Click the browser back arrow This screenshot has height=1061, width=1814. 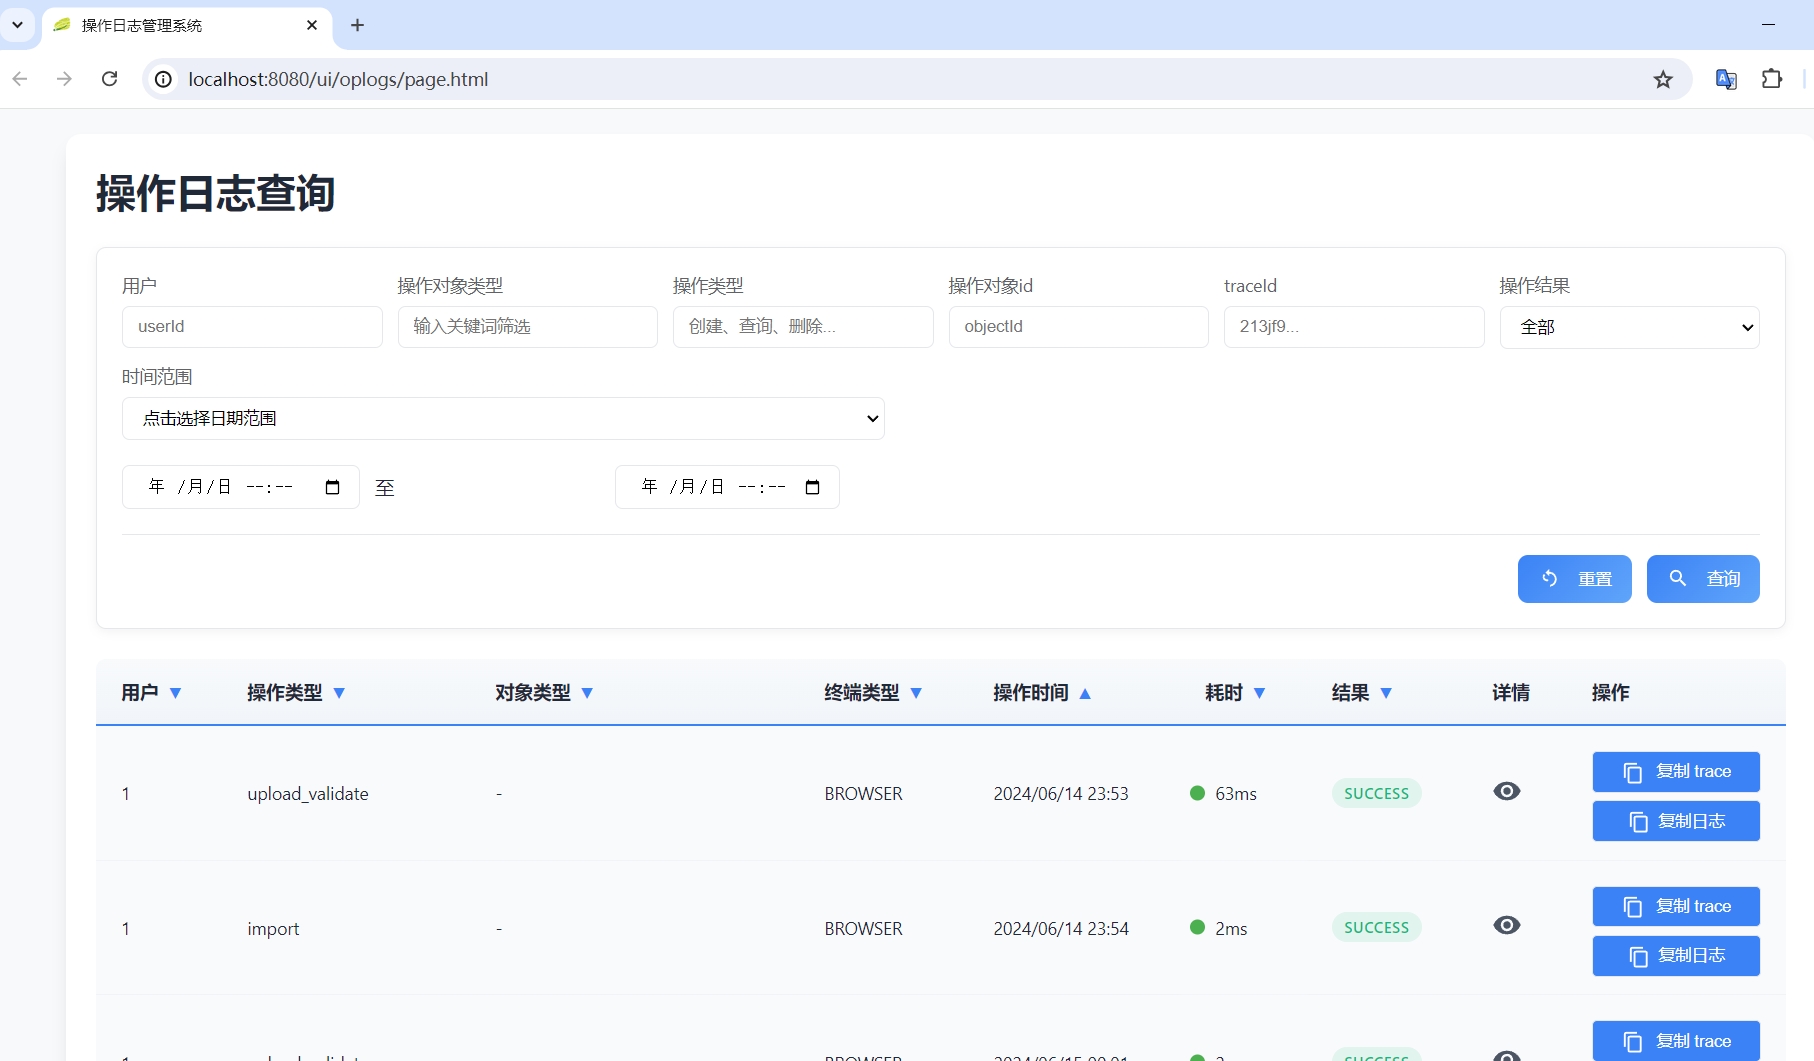coord(20,79)
